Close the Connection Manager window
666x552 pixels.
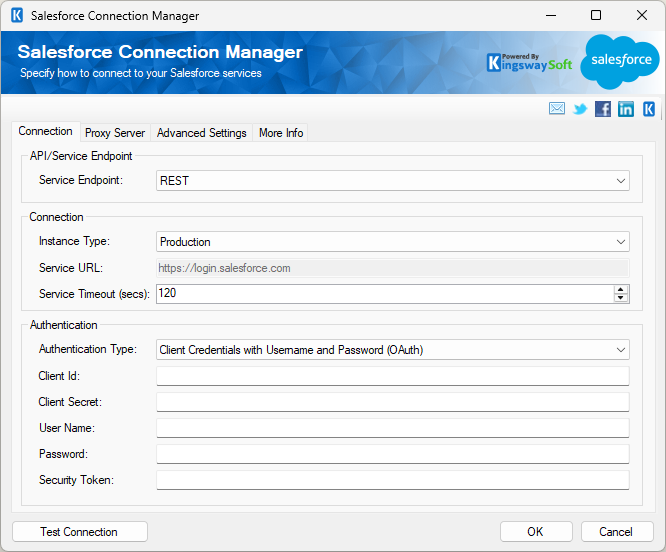(x=642, y=16)
